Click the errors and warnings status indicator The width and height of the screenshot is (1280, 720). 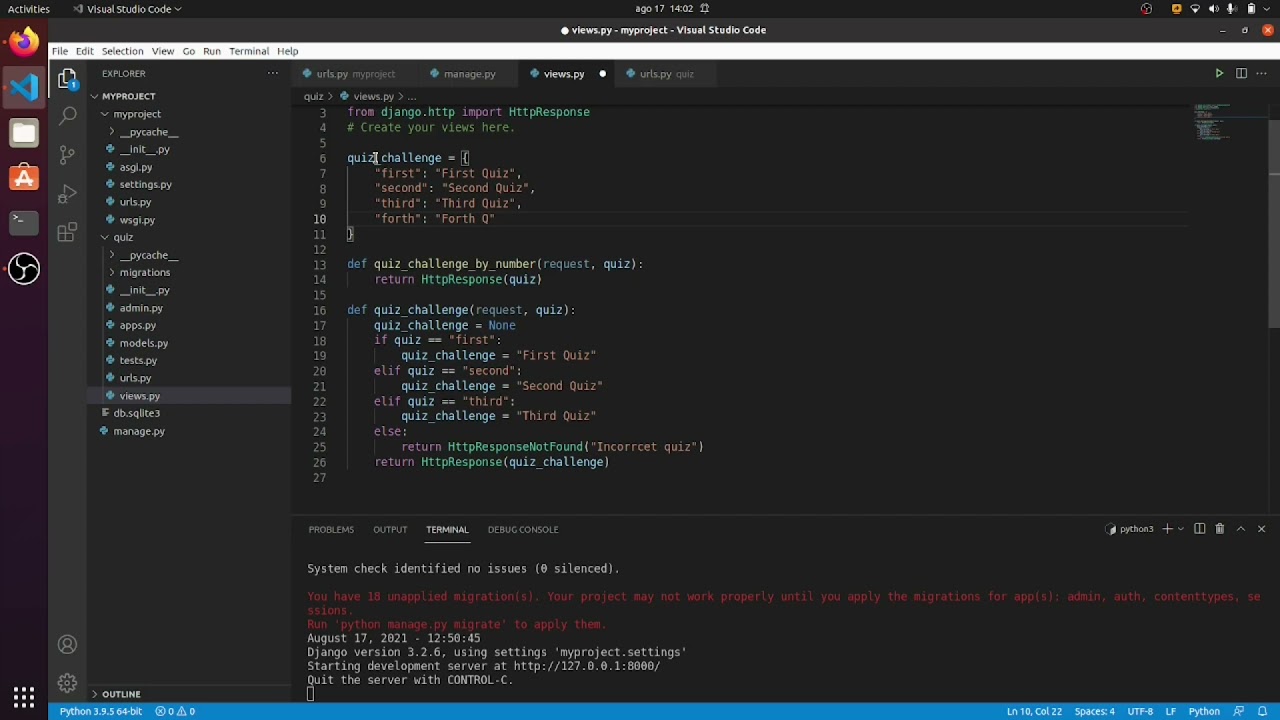175,711
